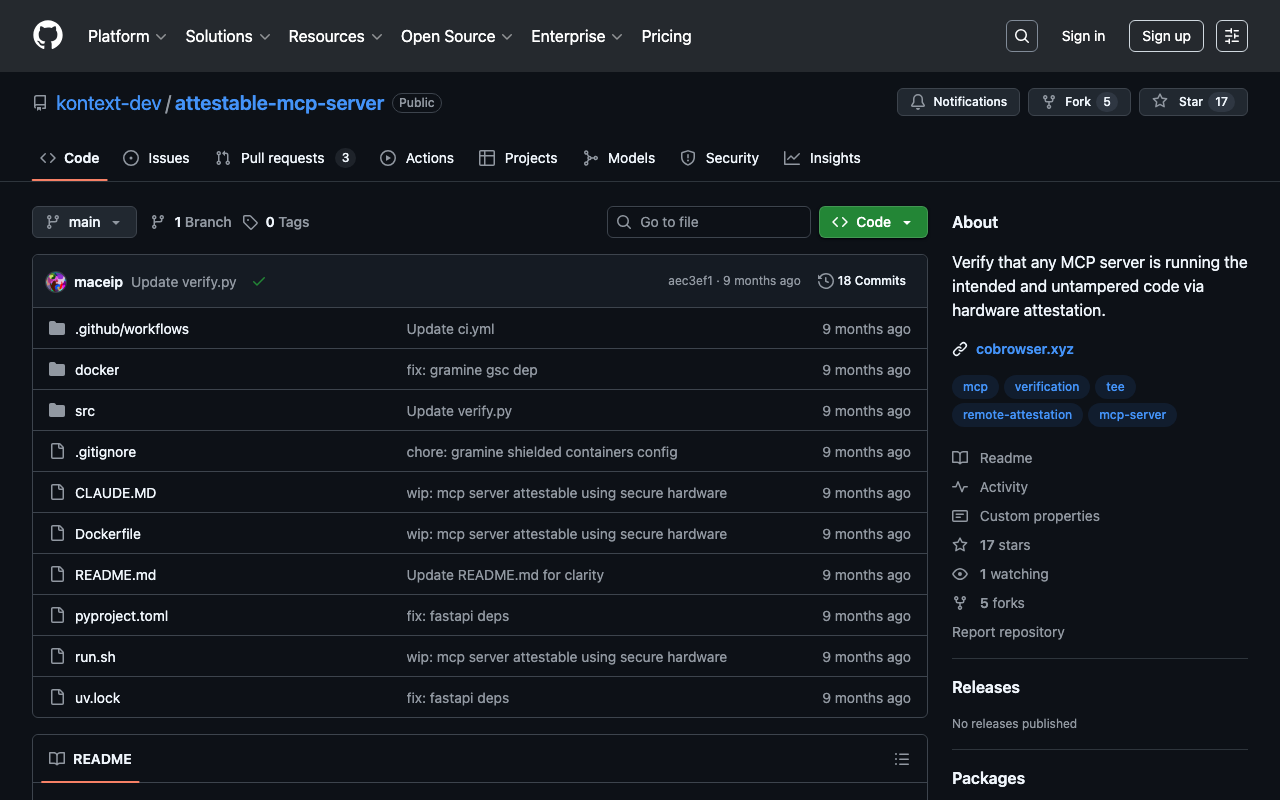Open the src folder

click(x=85, y=411)
